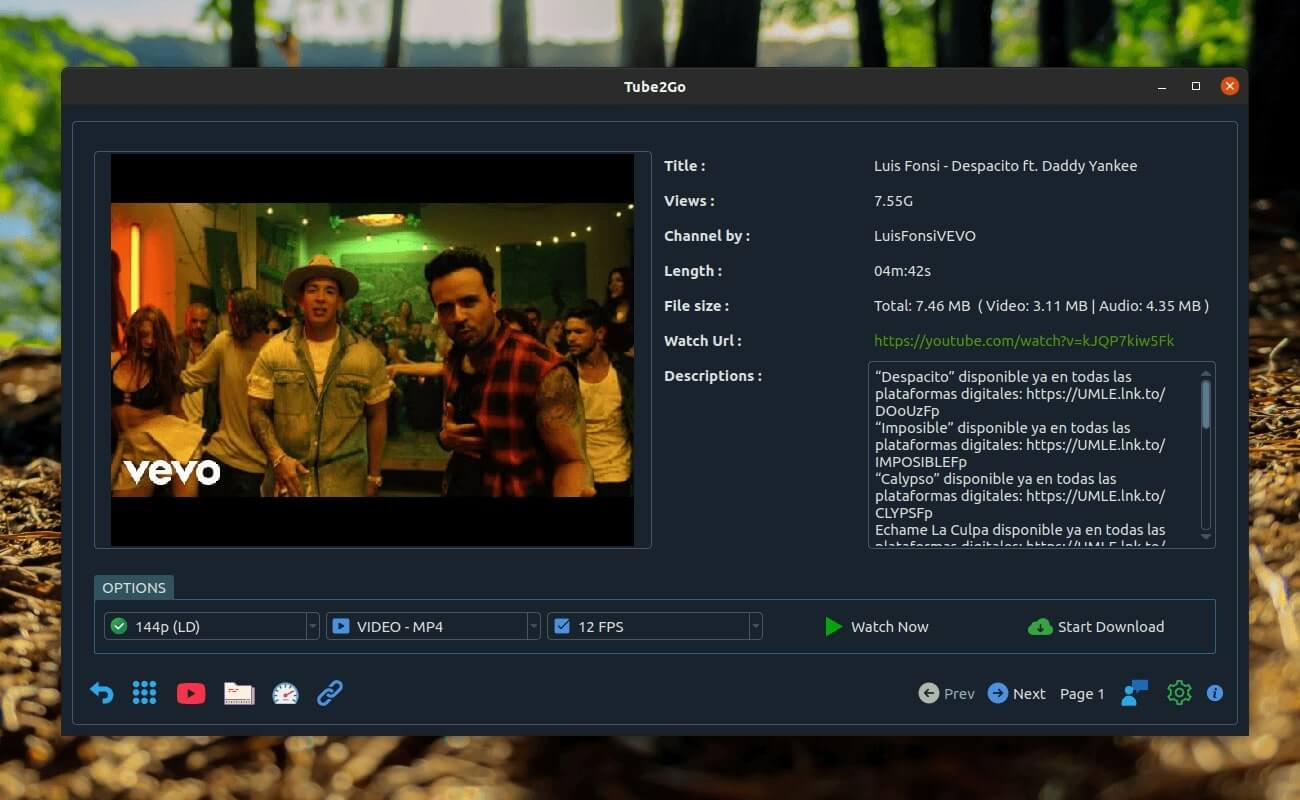Screen dimensions: 1300x800
Task: Click the blue chain link icon
Action: click(x=330, y=693)
